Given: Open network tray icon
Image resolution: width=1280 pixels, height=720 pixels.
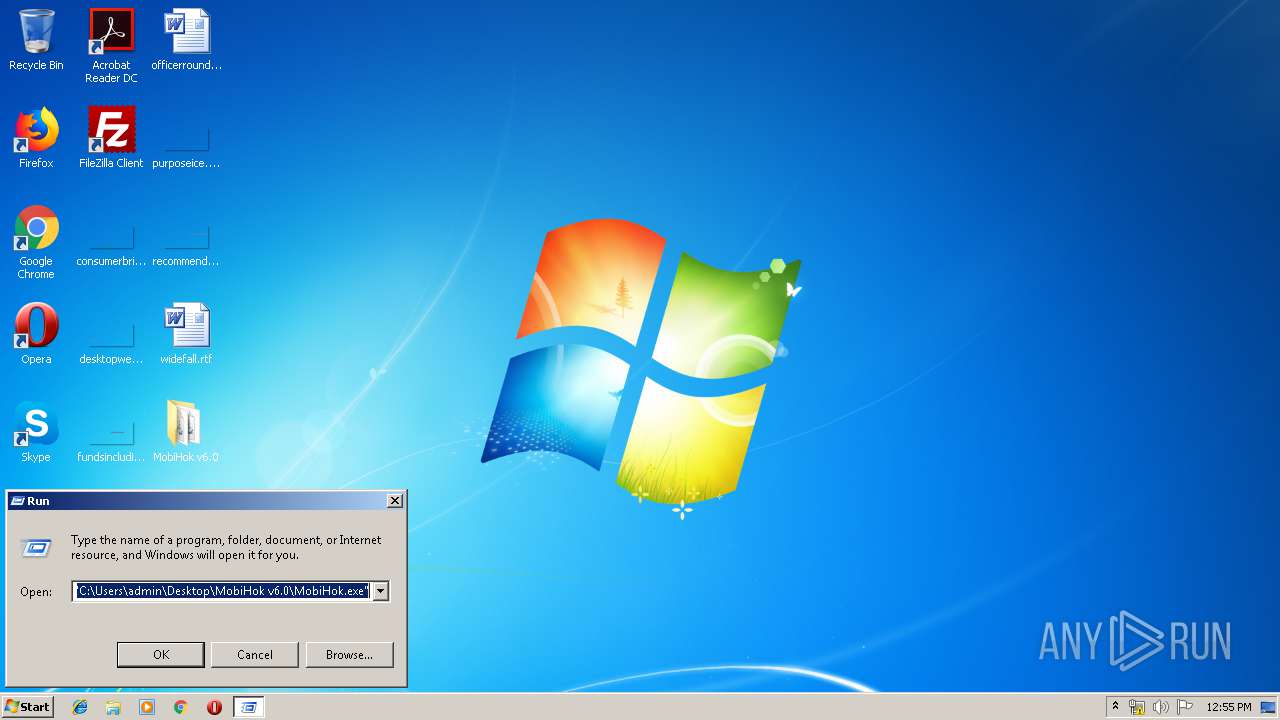Looking at the screenshot, I should point(1137,707).
